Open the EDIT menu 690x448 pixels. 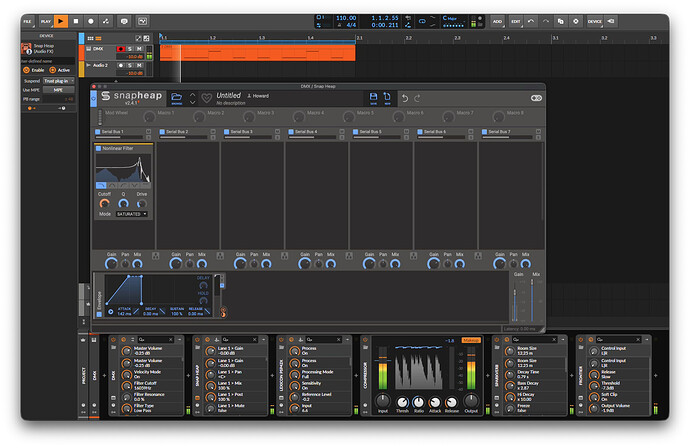[x=516, y=21]
